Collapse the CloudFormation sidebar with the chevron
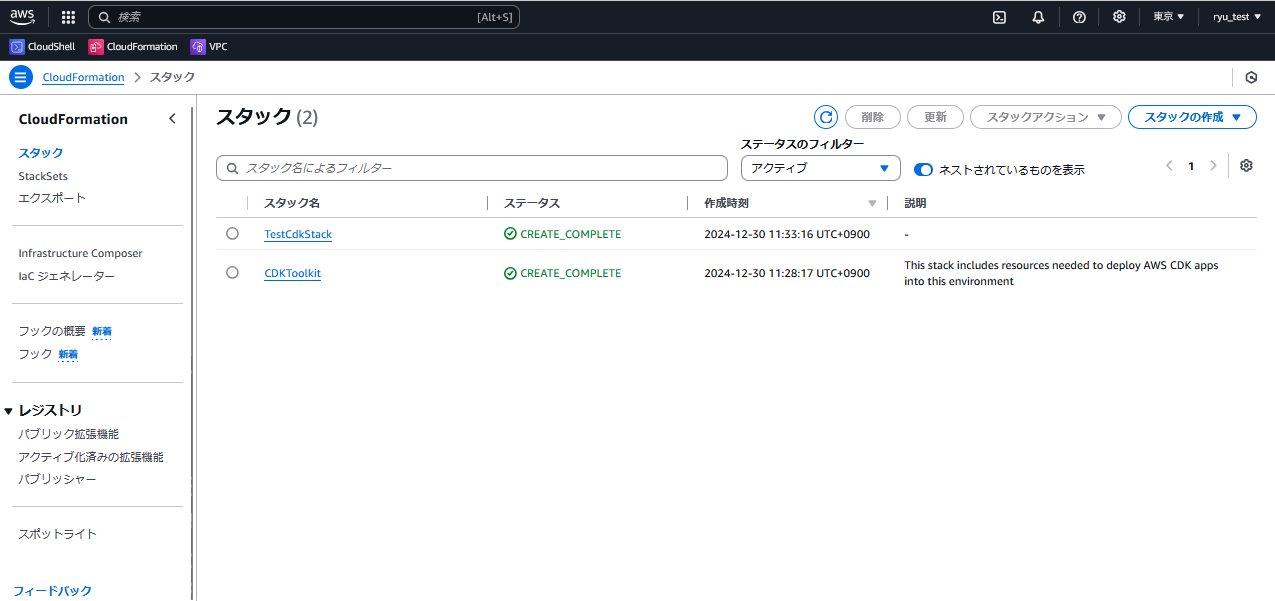Viewport: 1275px width, 601px height. pyautogui.click(x=172, y=118)
